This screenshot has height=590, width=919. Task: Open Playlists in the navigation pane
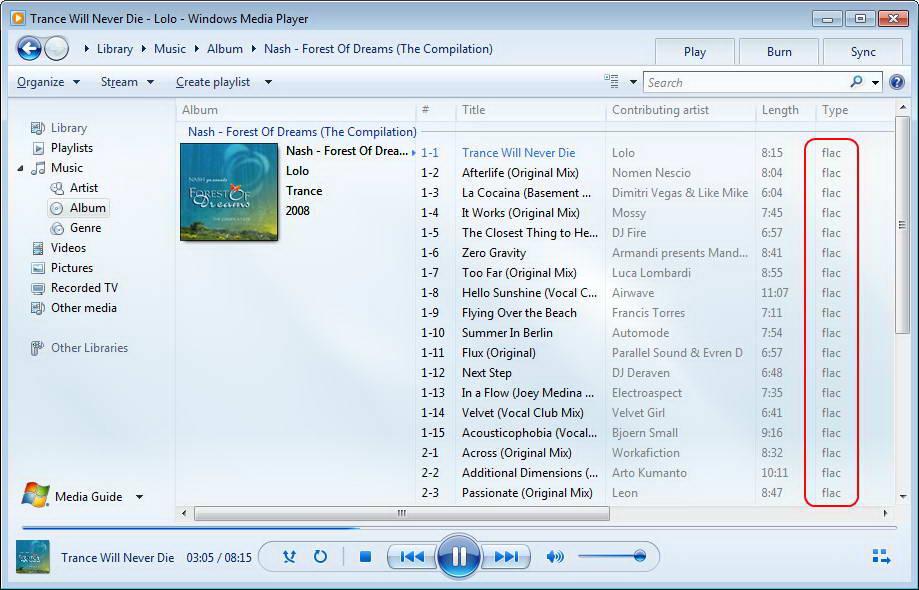(x=72, y=148)
